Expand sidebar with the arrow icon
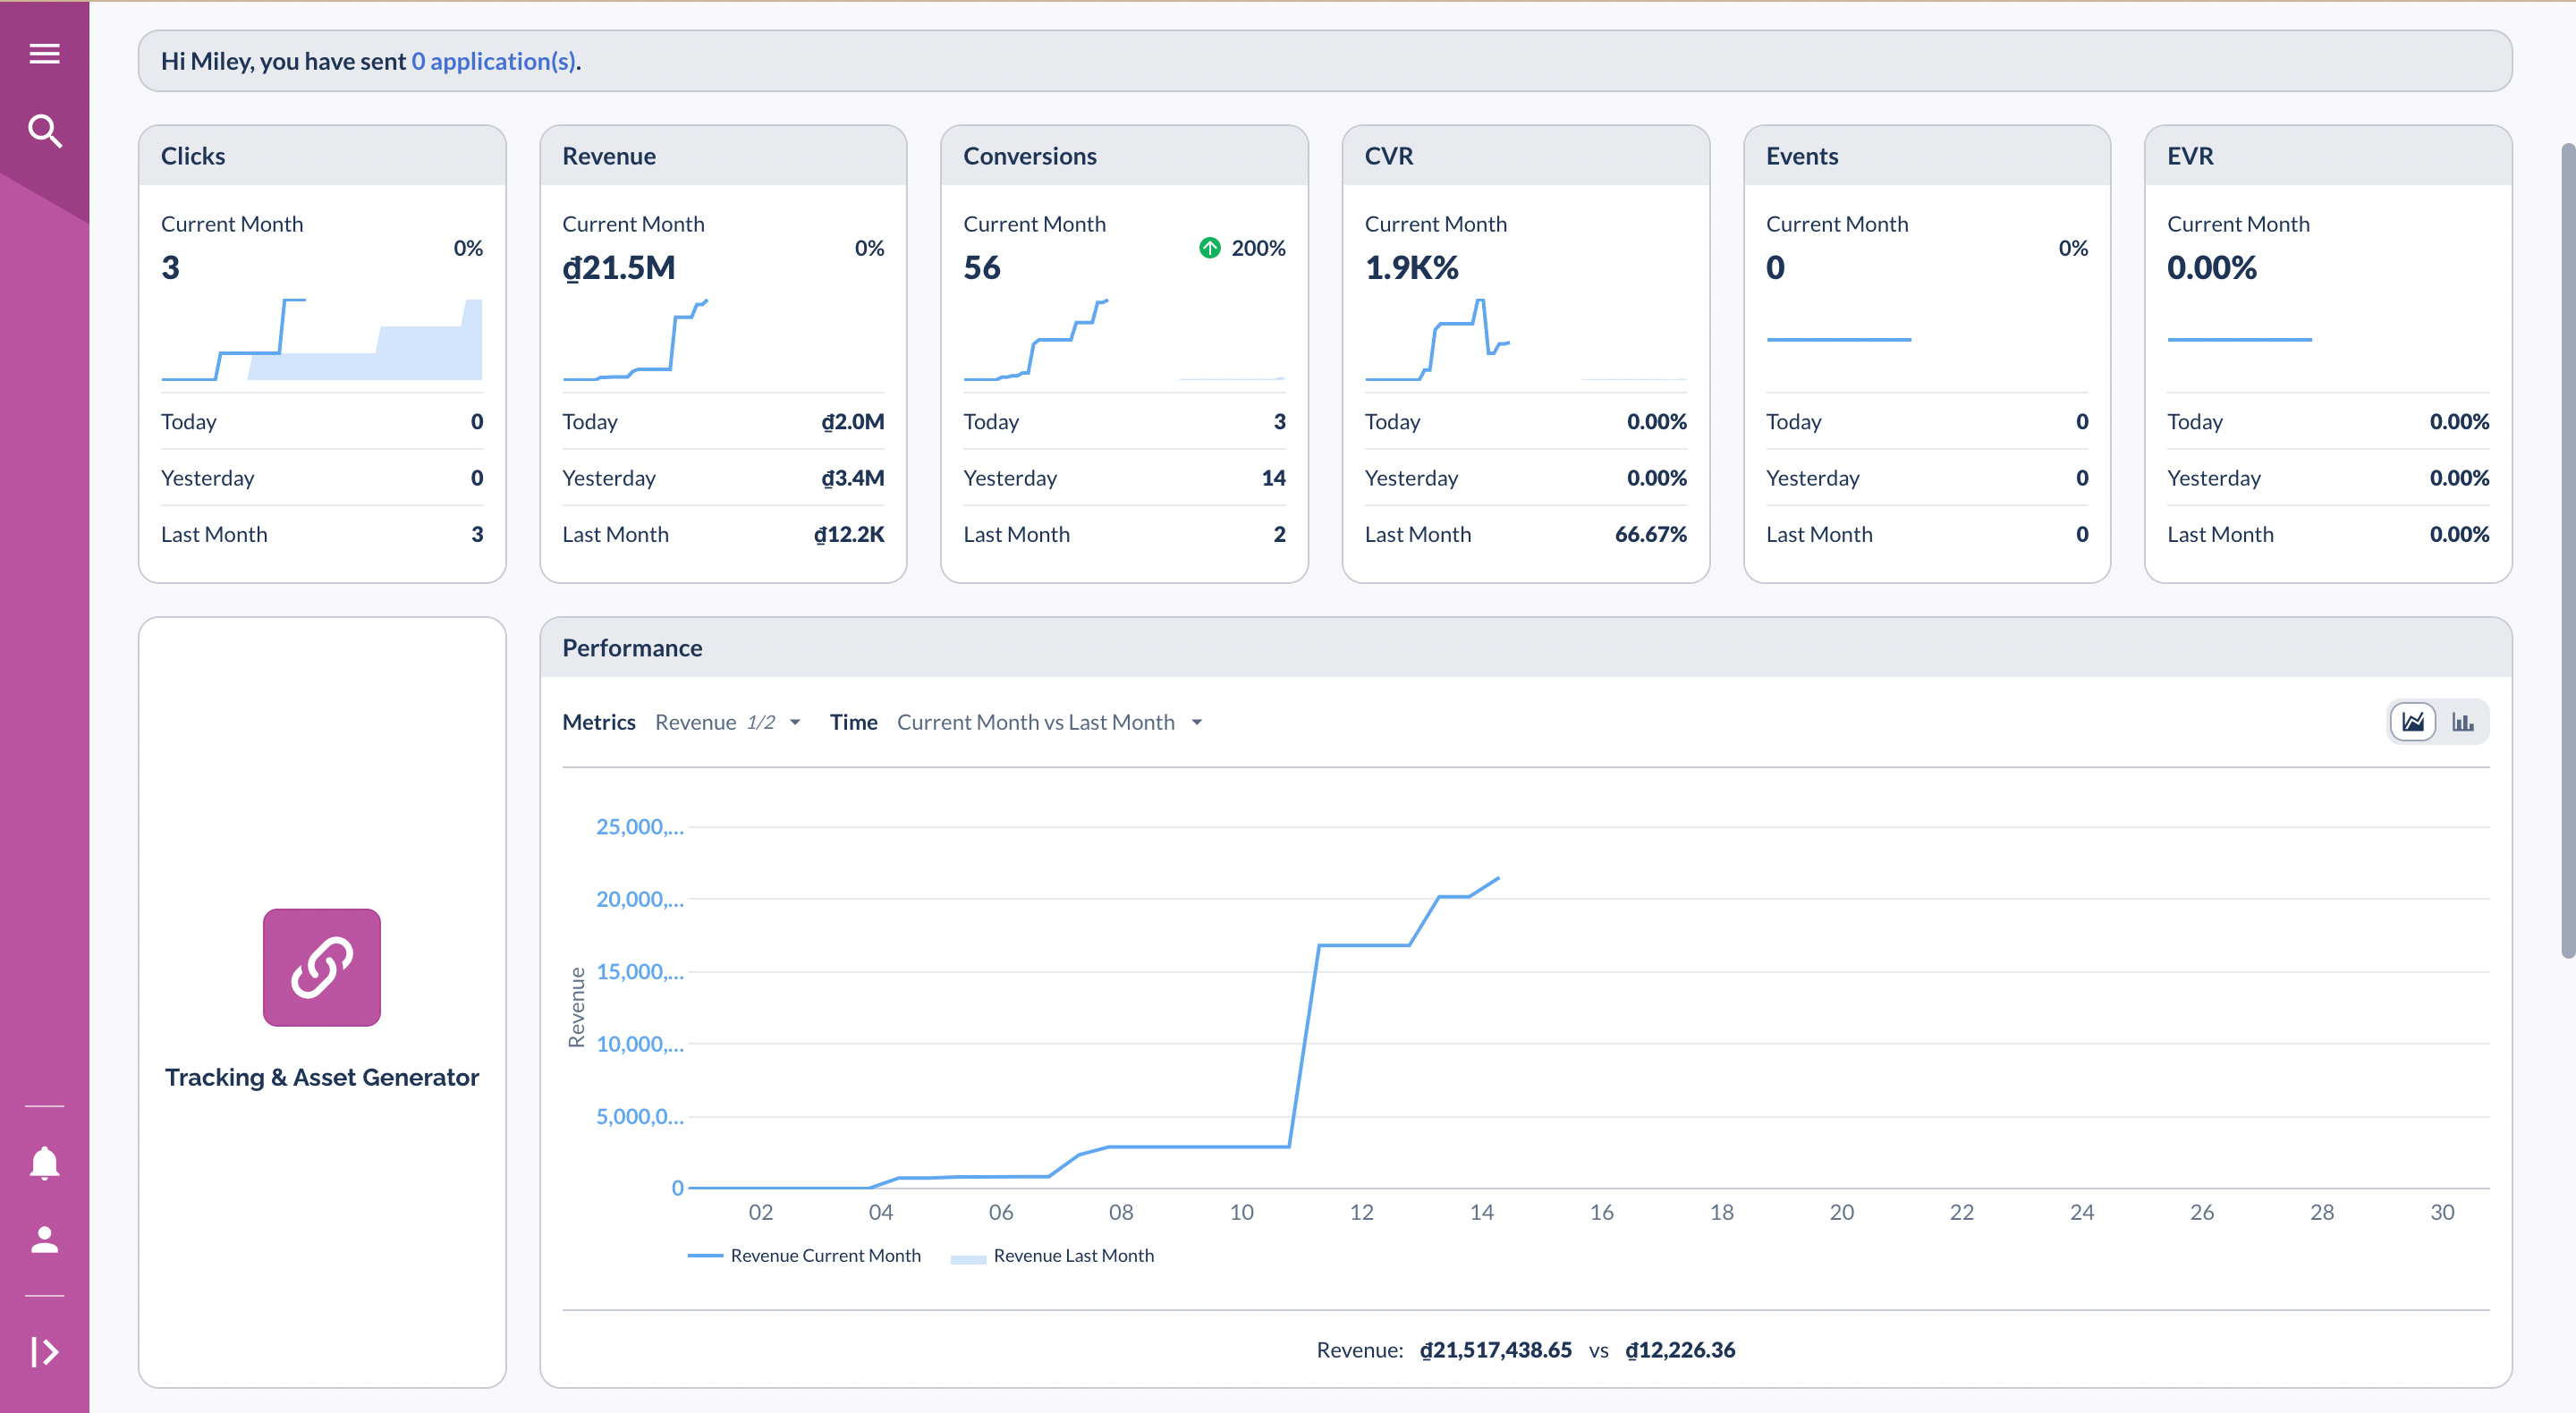This screenshot has width=2576, height=1413. pos(44,1352)
